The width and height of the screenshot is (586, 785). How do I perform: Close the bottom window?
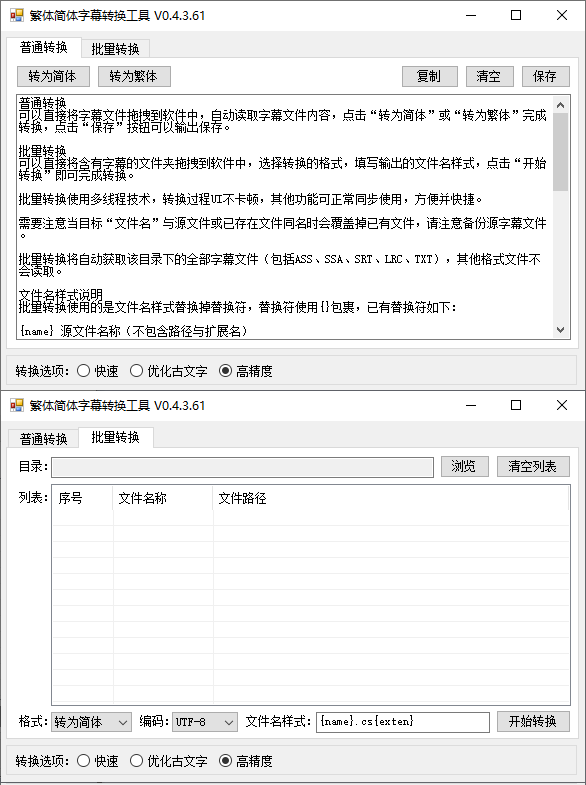click(x=562, y=405)
